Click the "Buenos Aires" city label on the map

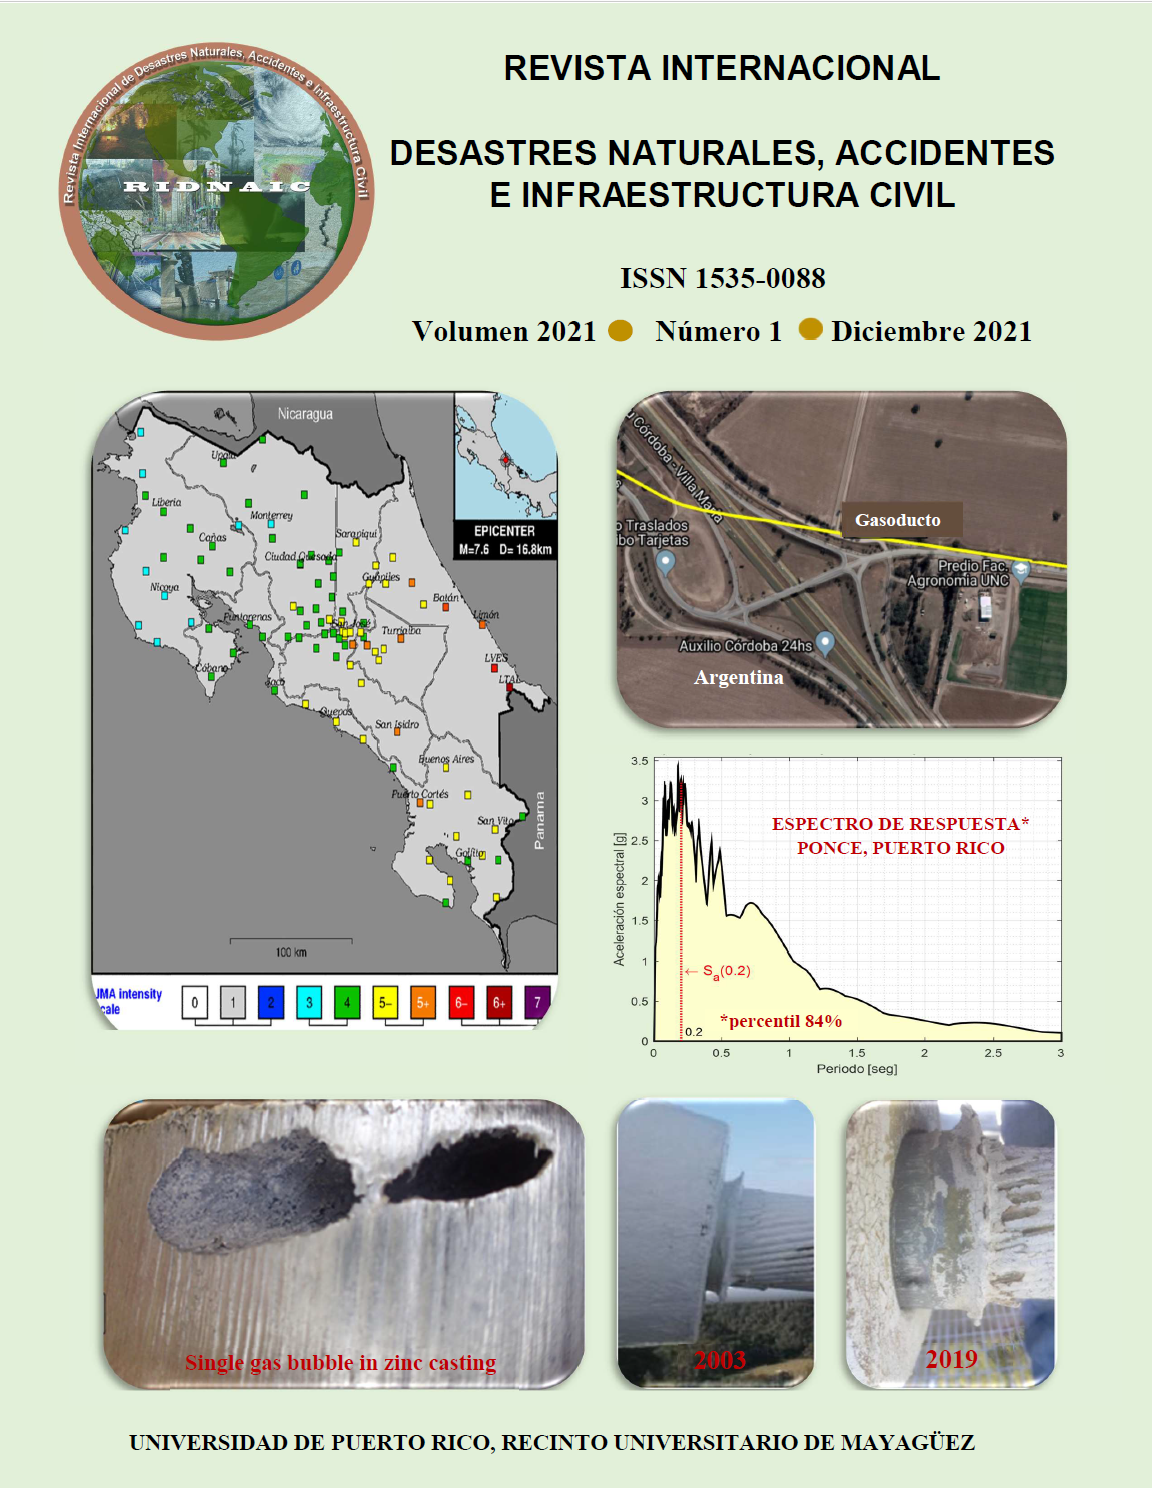[x=446, y=759]
